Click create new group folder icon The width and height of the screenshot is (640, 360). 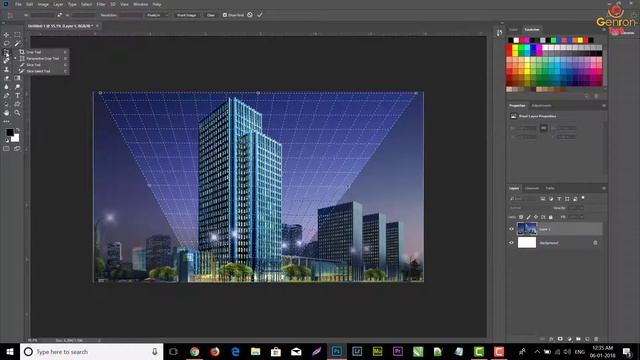(x=578, y=339)
